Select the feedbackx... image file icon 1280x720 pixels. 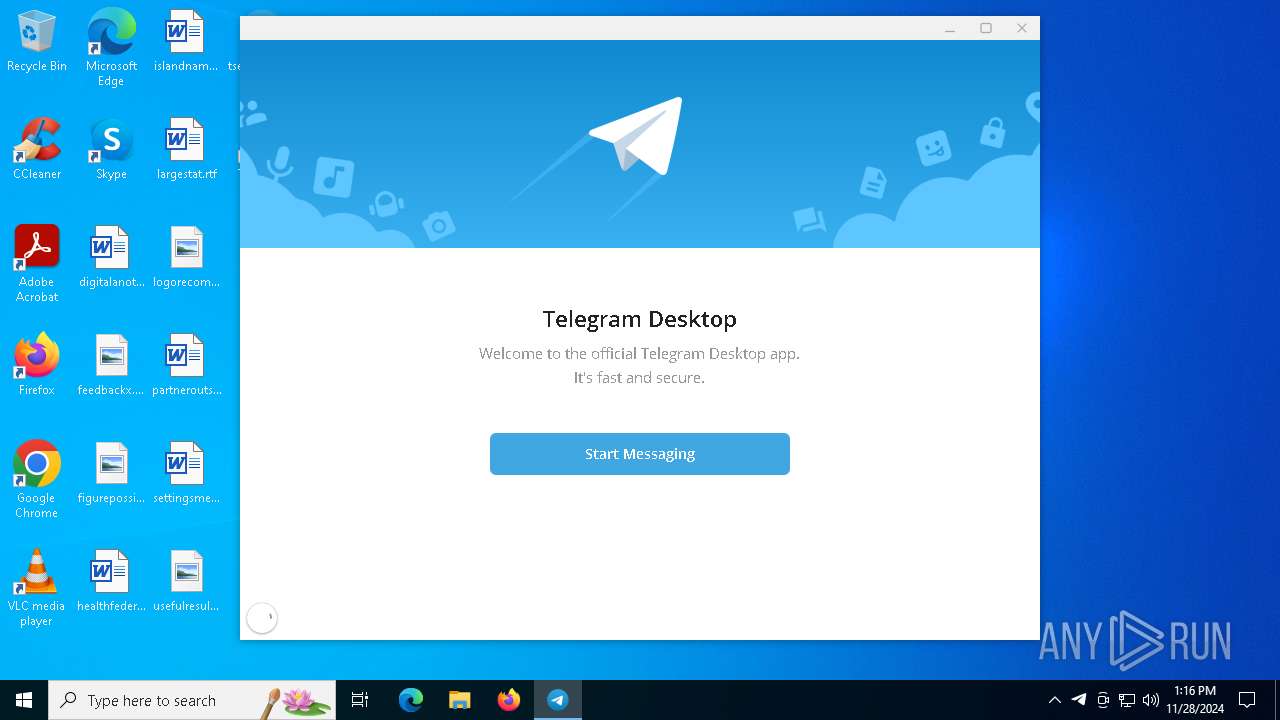click(111, 366)
